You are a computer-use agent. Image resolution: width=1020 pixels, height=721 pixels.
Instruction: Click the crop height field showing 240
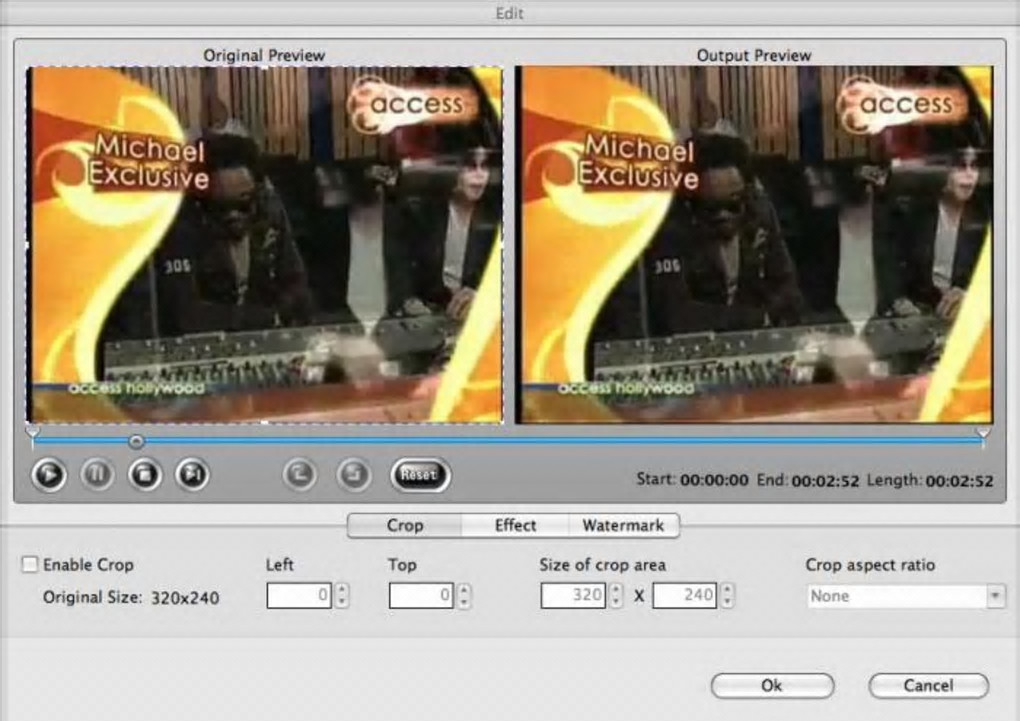(x=685, y=595)
